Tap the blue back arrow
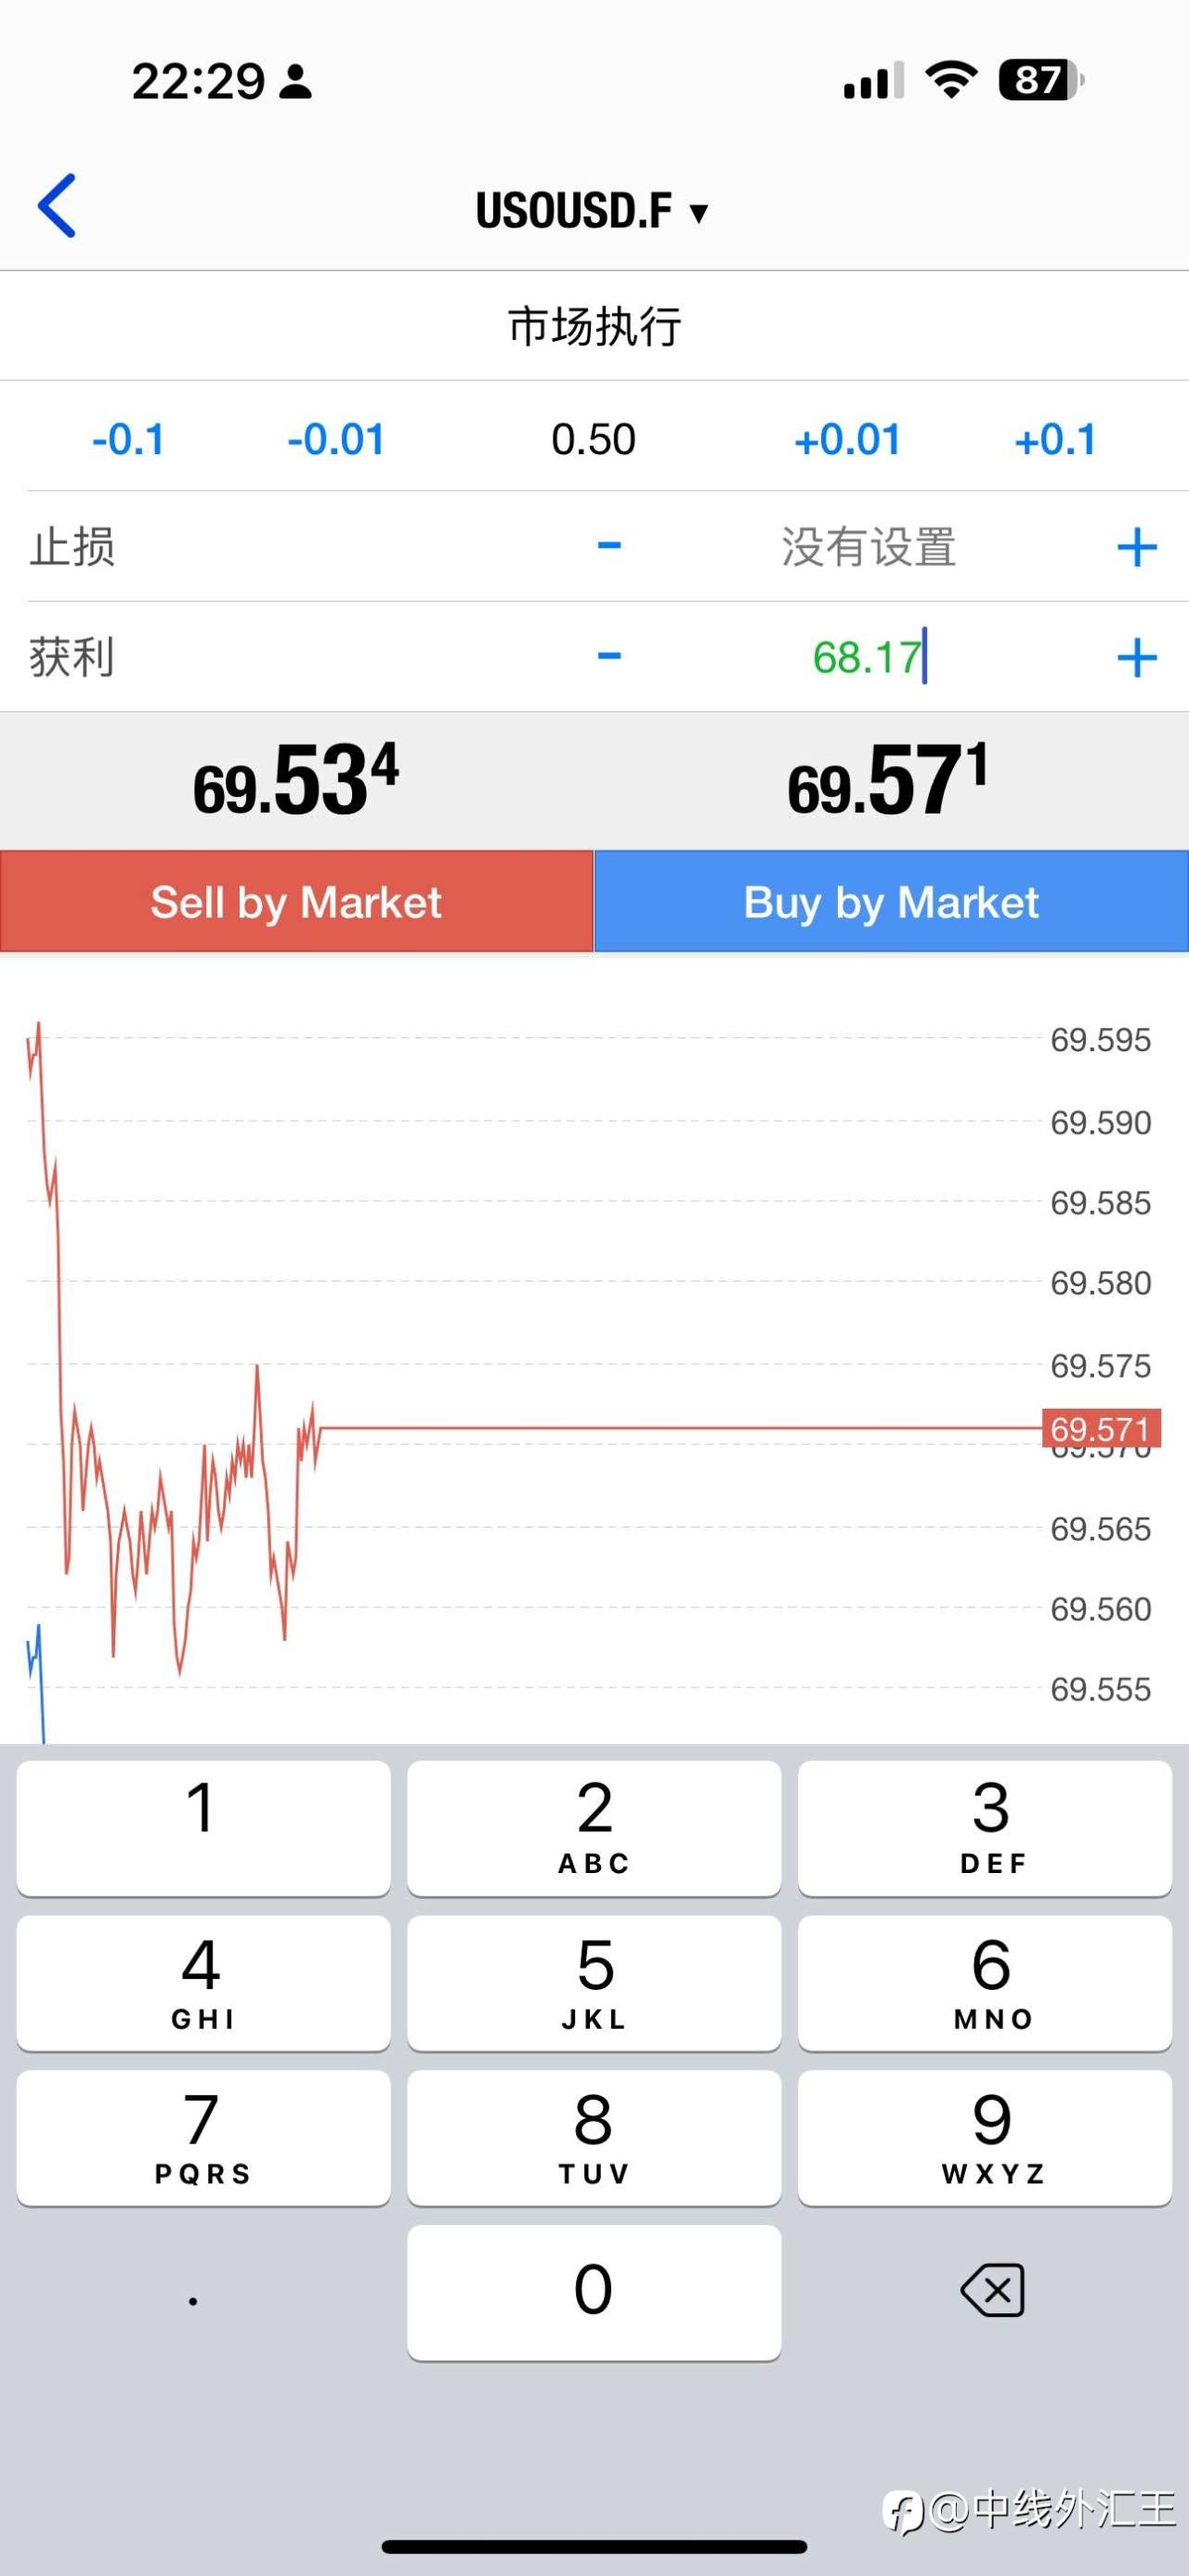 [x=57, y=206]
